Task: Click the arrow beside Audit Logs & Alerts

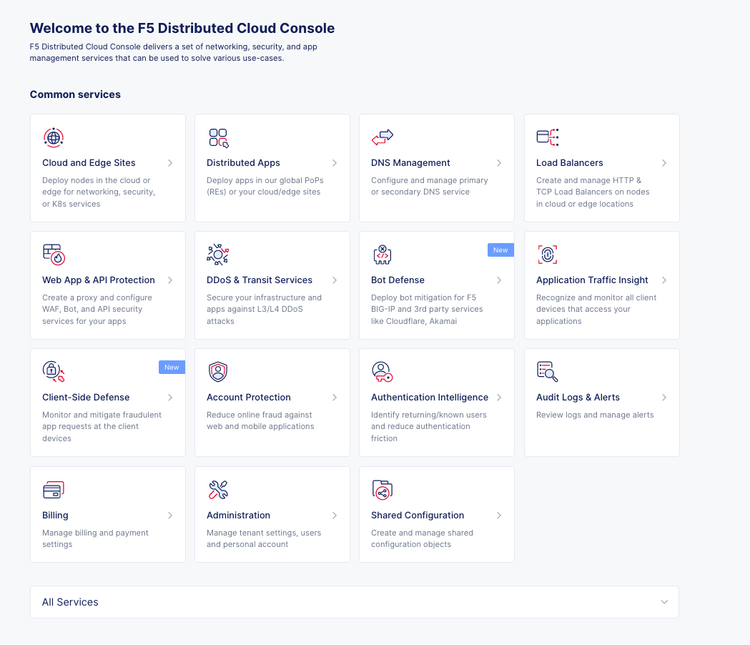Action: point(664,398)
